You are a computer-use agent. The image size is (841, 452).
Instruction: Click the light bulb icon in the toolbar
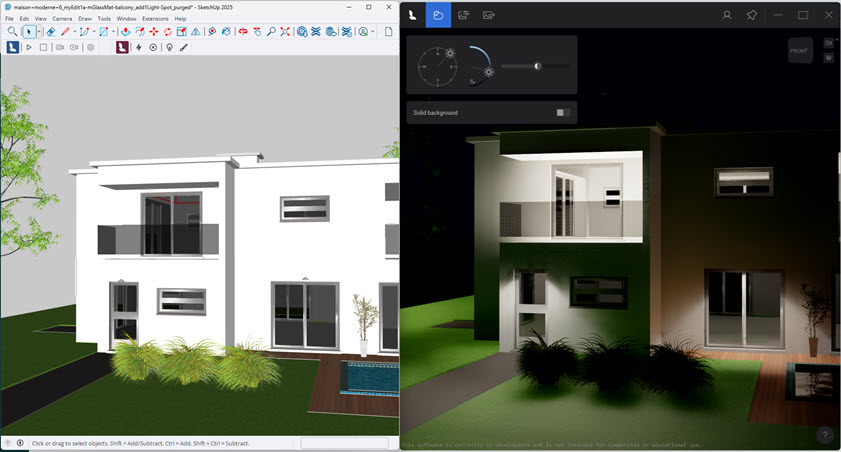click(x=169, y=47)
